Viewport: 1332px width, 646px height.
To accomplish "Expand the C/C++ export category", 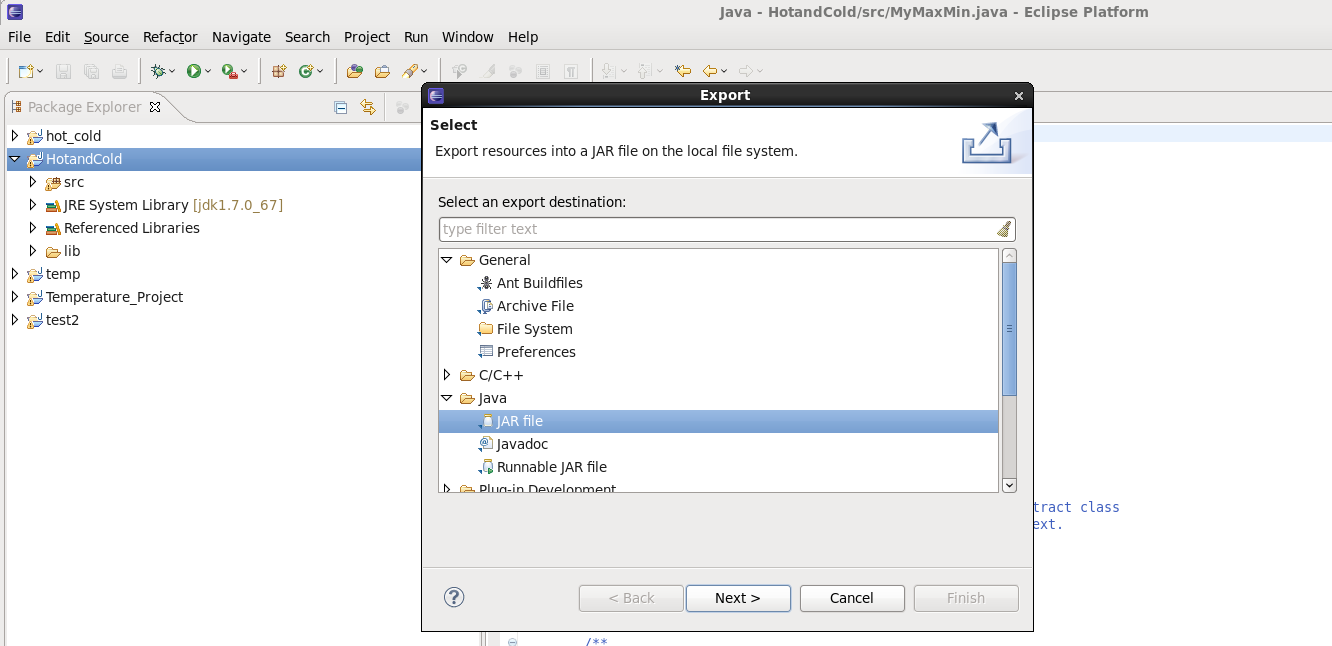I will (447, 375).
